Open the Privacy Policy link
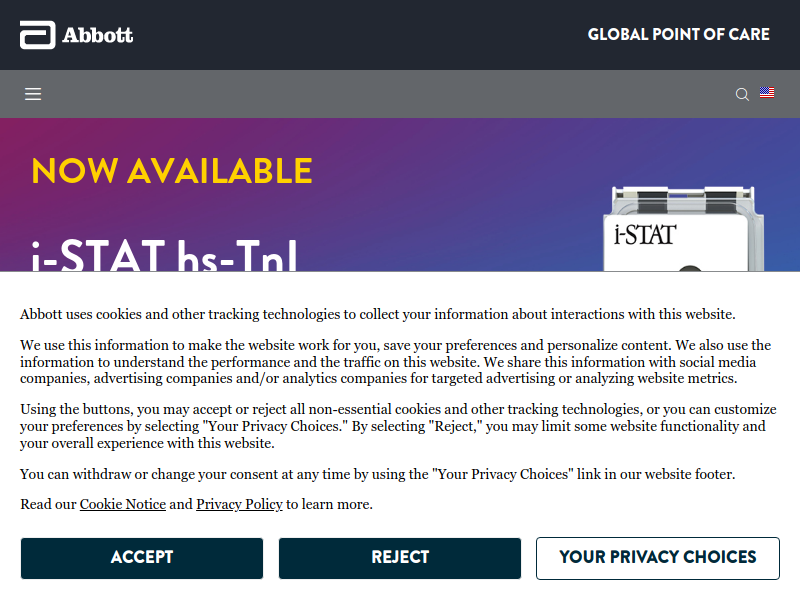The height and width of the screenshot is (600, 800). tap(239, 504)
